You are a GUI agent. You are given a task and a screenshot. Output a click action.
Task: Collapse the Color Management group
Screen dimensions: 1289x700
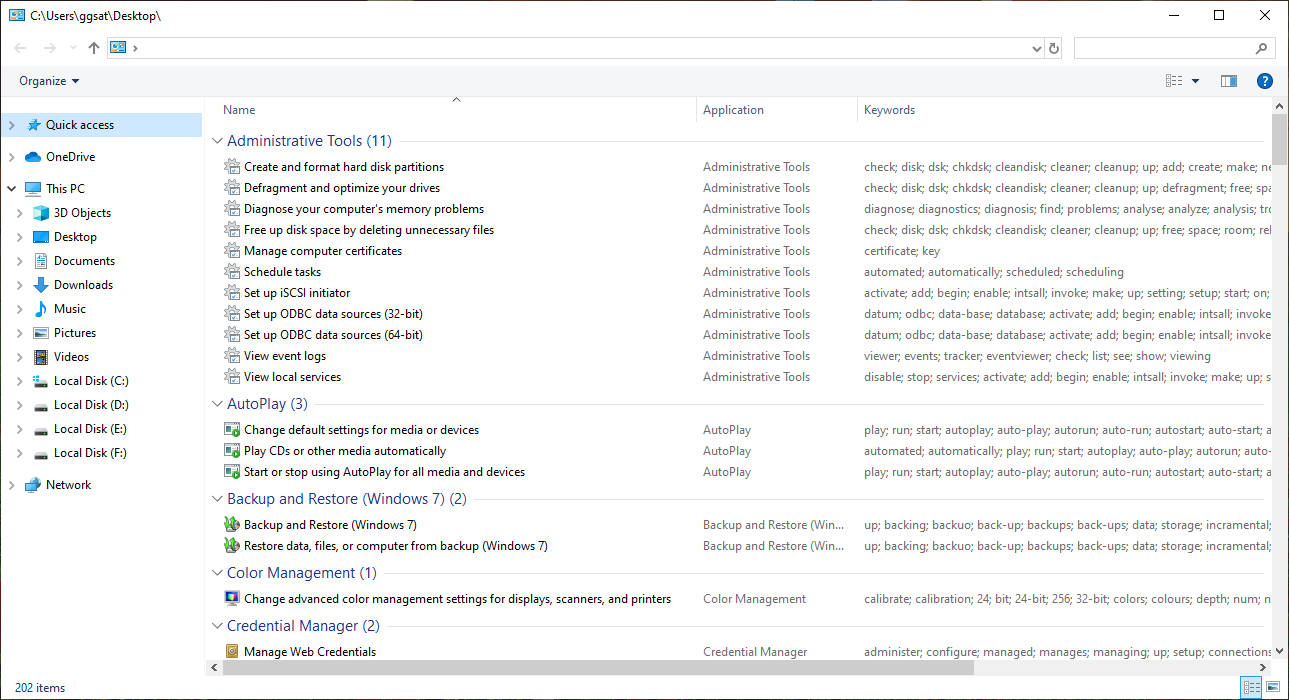(218, 573)
